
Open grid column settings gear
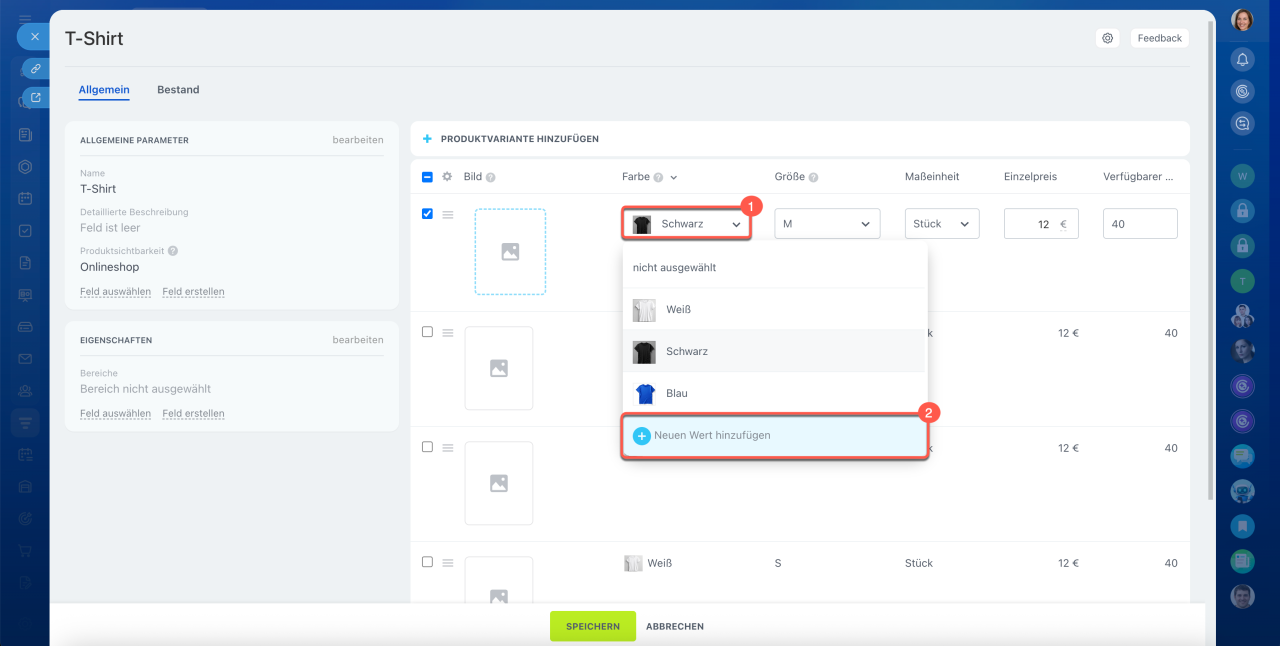(448, 177)
